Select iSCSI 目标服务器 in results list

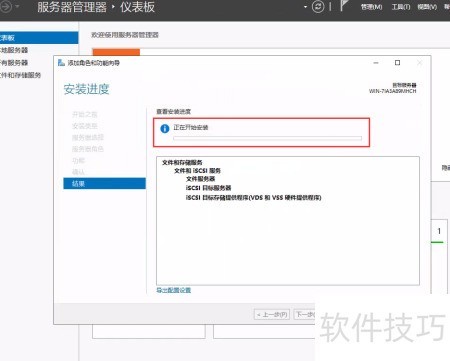point(208,188)
